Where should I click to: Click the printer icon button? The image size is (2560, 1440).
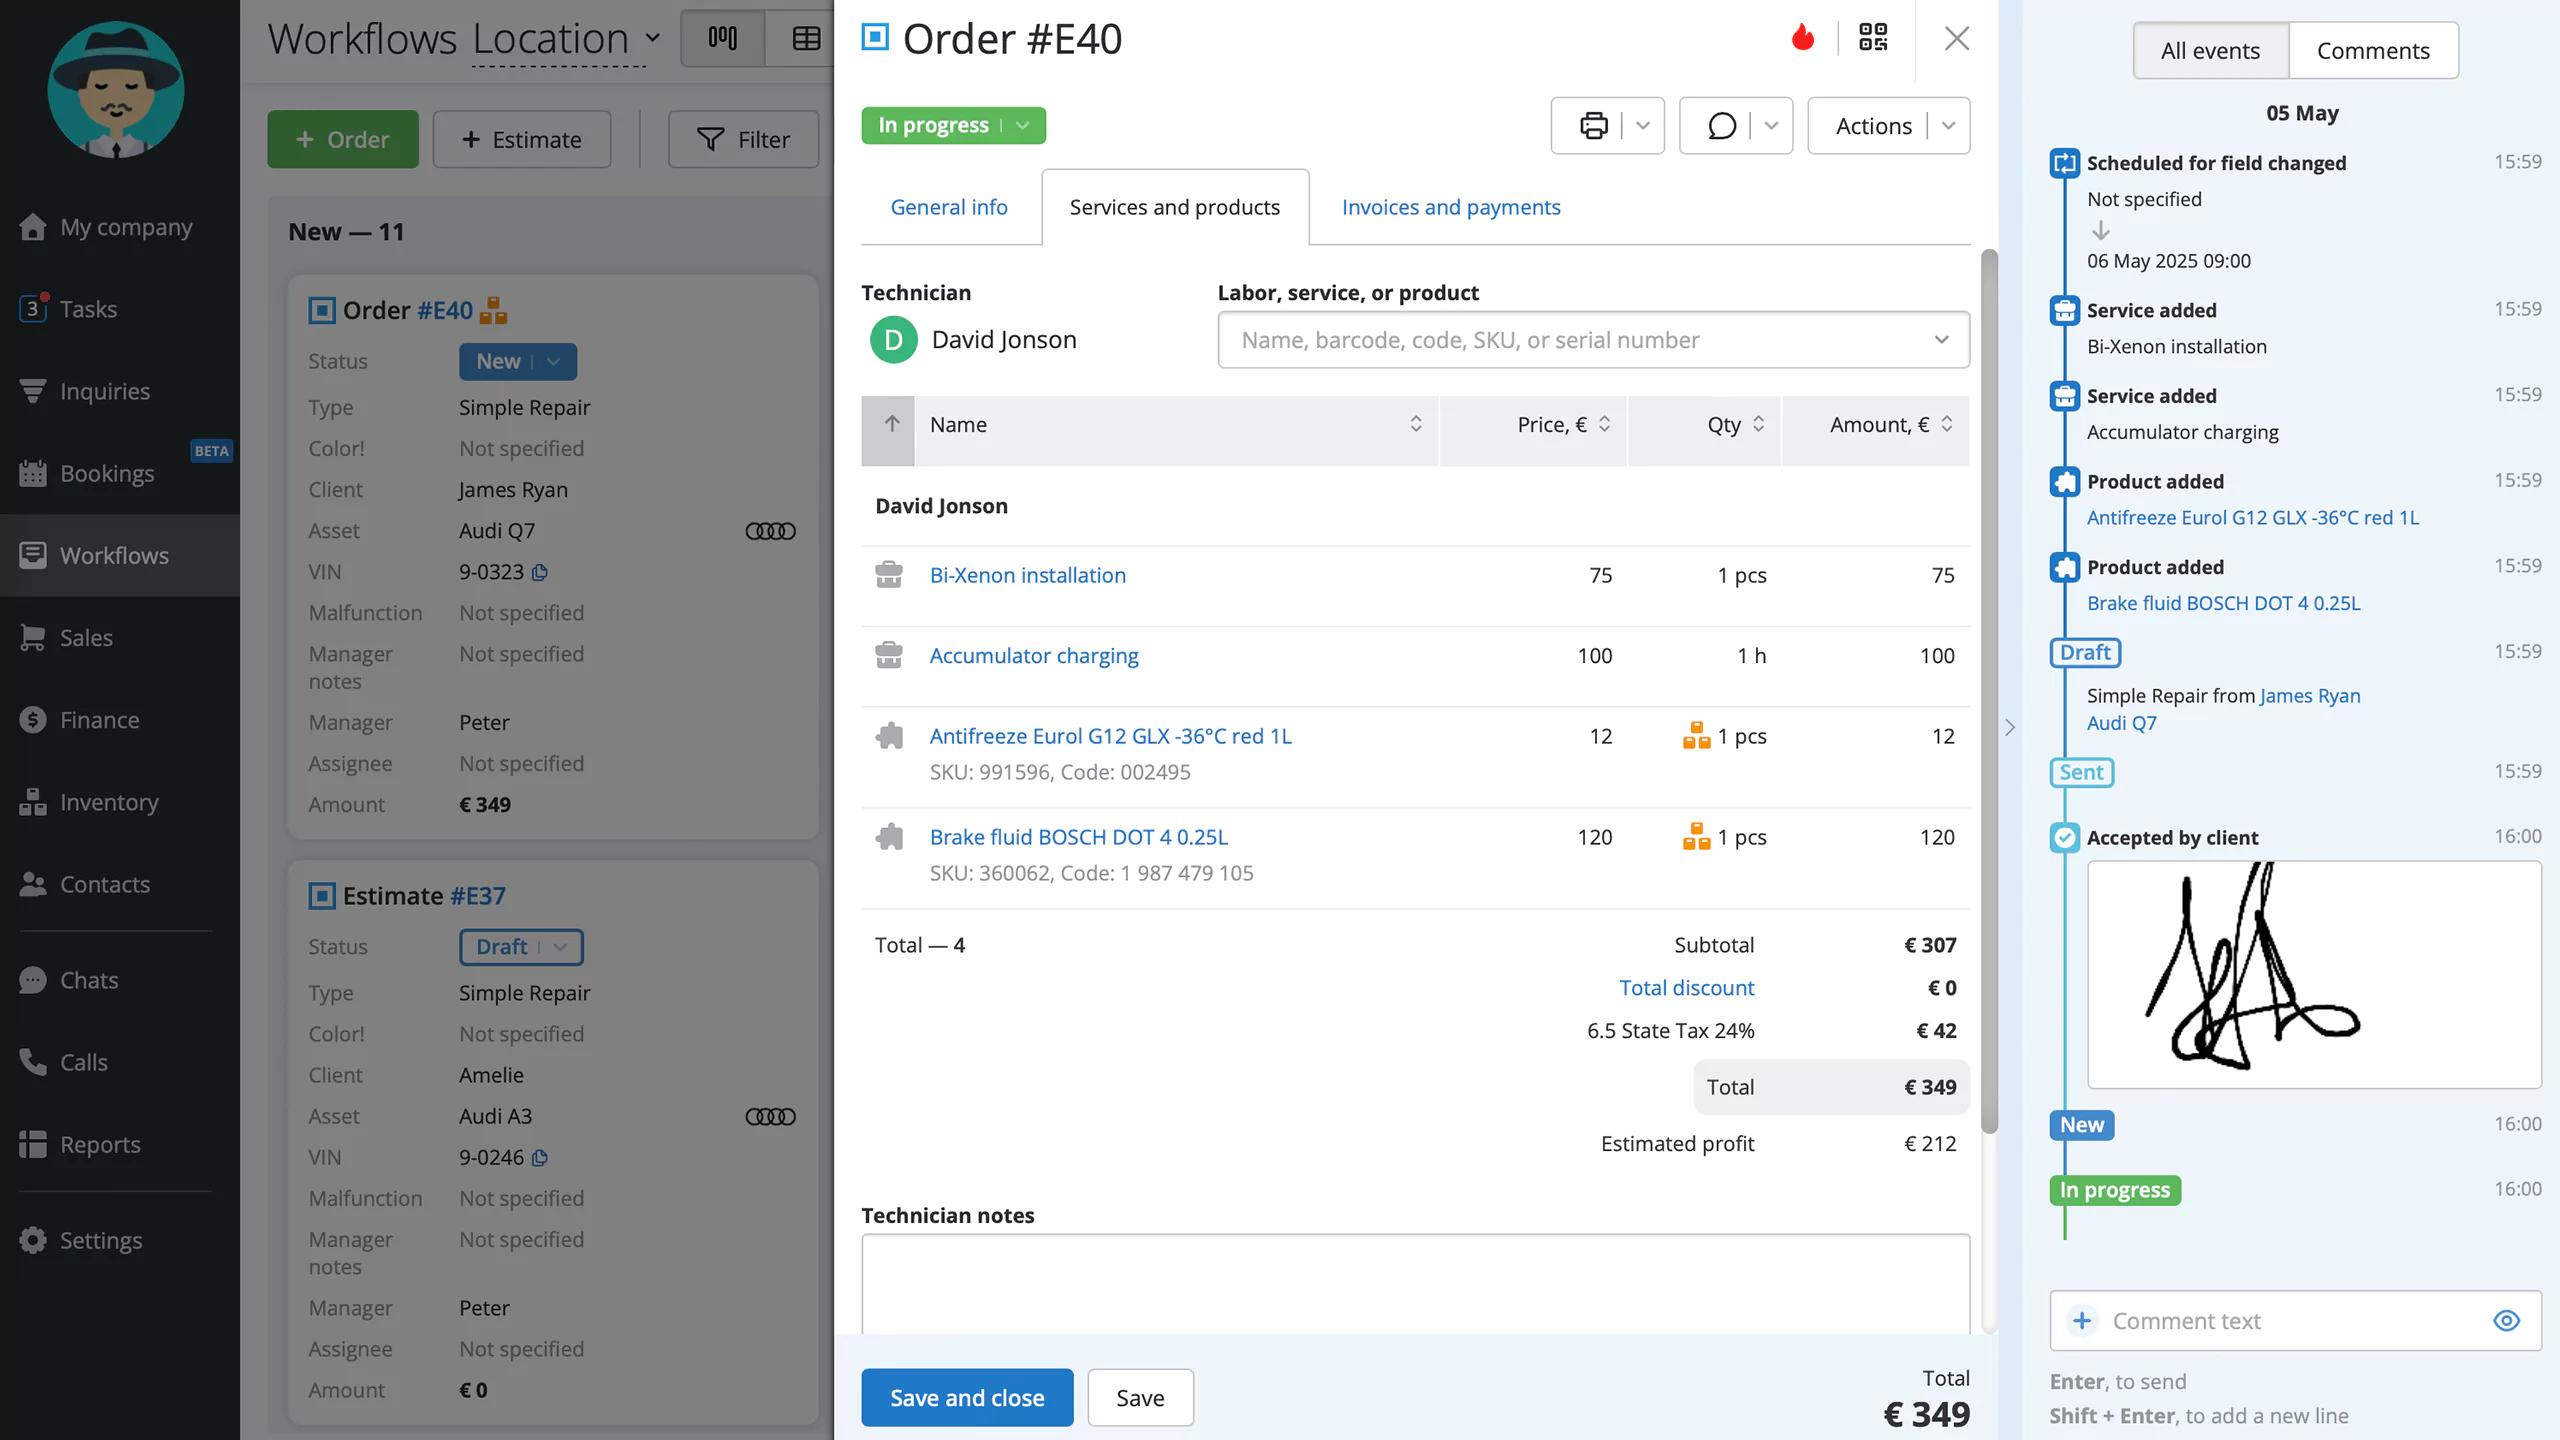(1593, 126)
